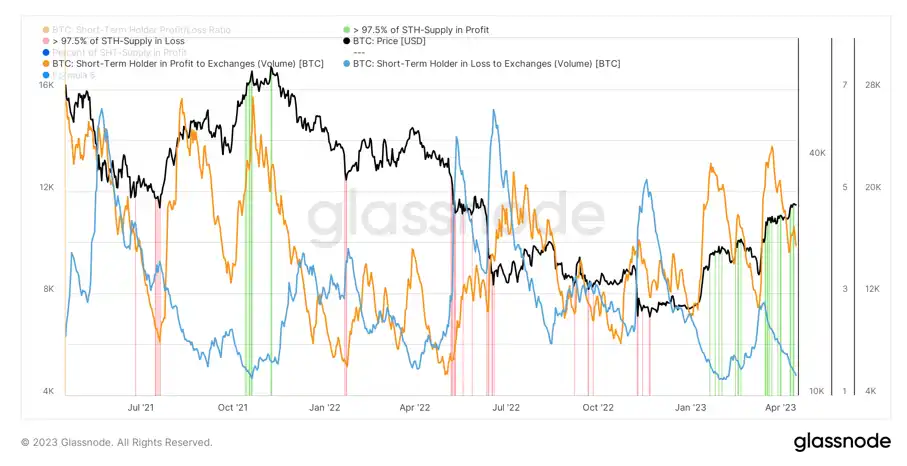Show the faded Formula 6 series label
Screen dimensions: 907x466
click(73, 75)
